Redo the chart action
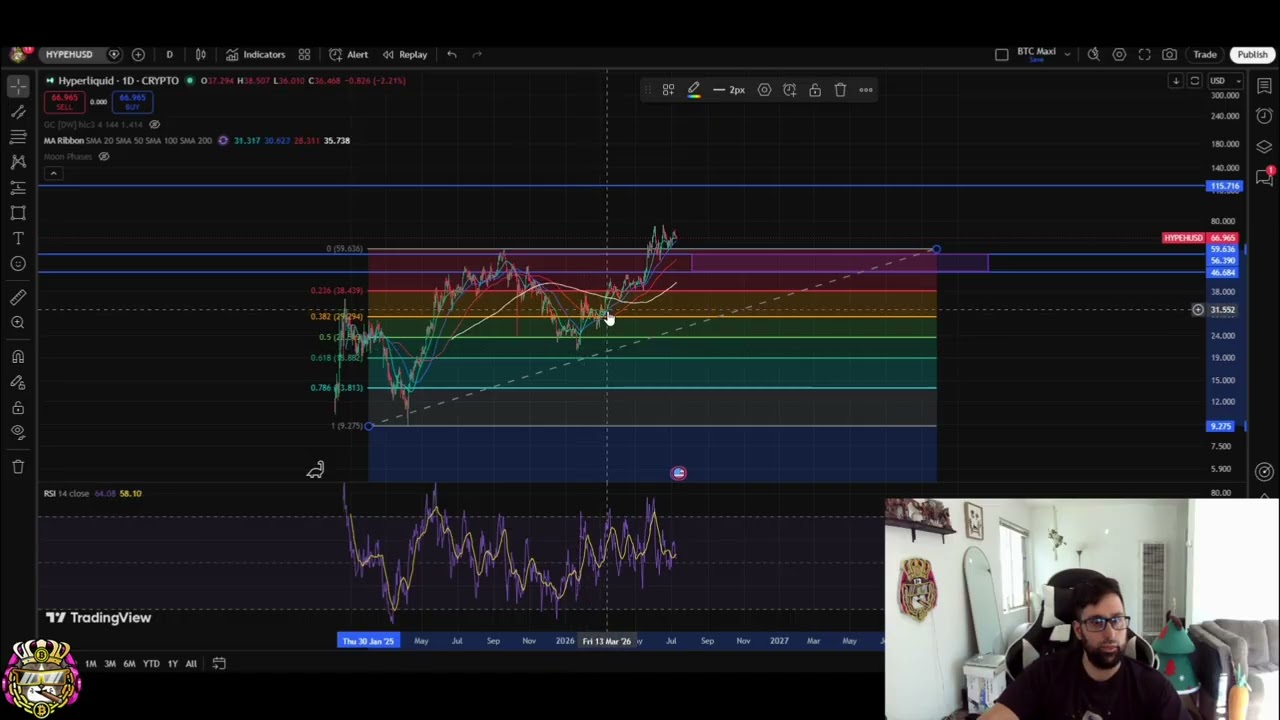 tap(477, 54)
